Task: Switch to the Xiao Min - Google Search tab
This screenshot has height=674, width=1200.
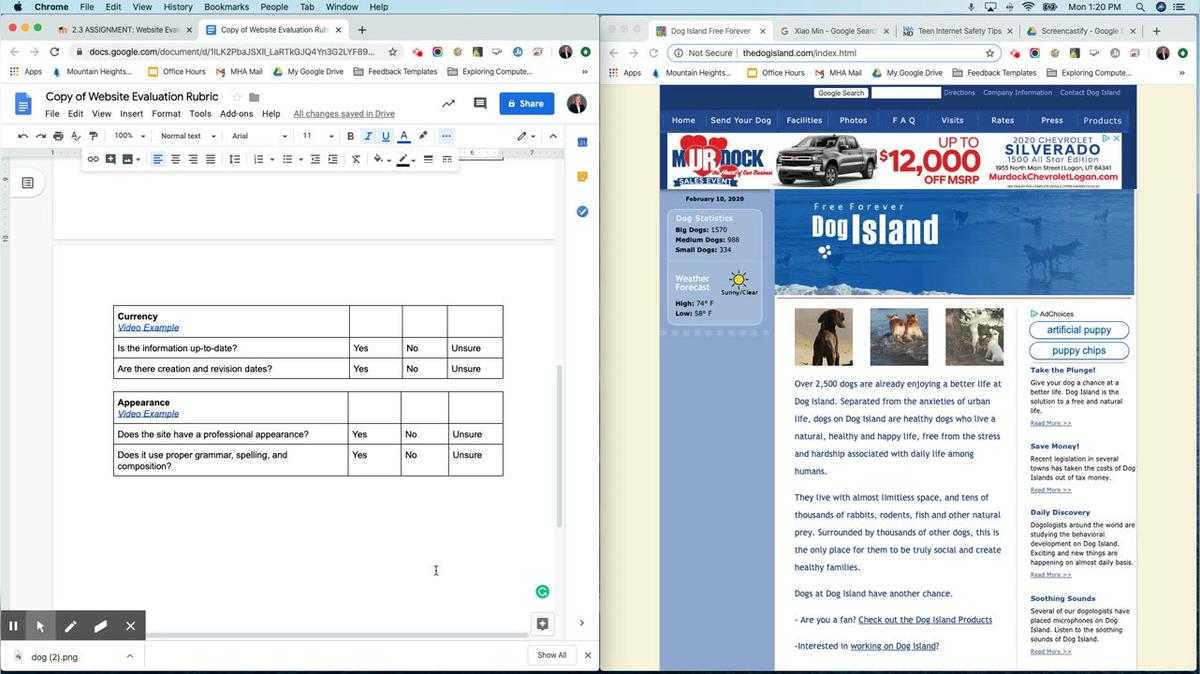Action: click(836, 31)
